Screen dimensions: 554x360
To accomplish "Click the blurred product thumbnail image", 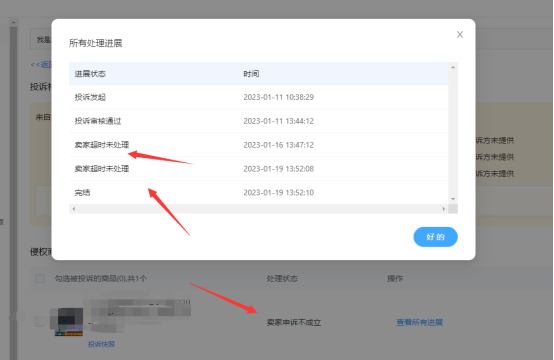I will pyautogui.click(x=69, y=321).
